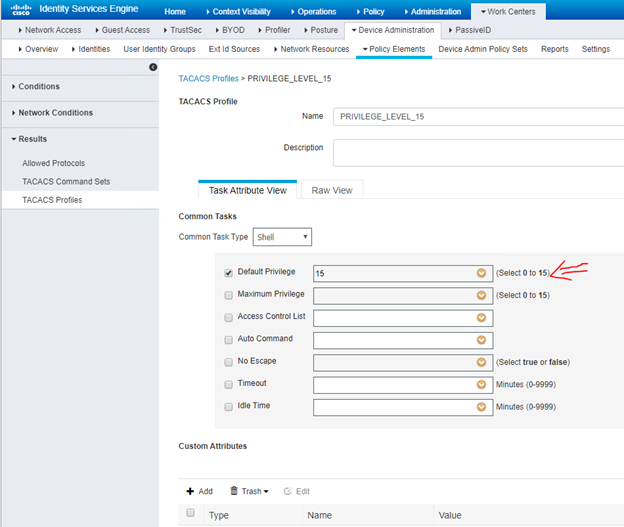
Task: Click TACACS Profiles breadcrumb link
Action: pyautogui.click(x=208, y=78)
